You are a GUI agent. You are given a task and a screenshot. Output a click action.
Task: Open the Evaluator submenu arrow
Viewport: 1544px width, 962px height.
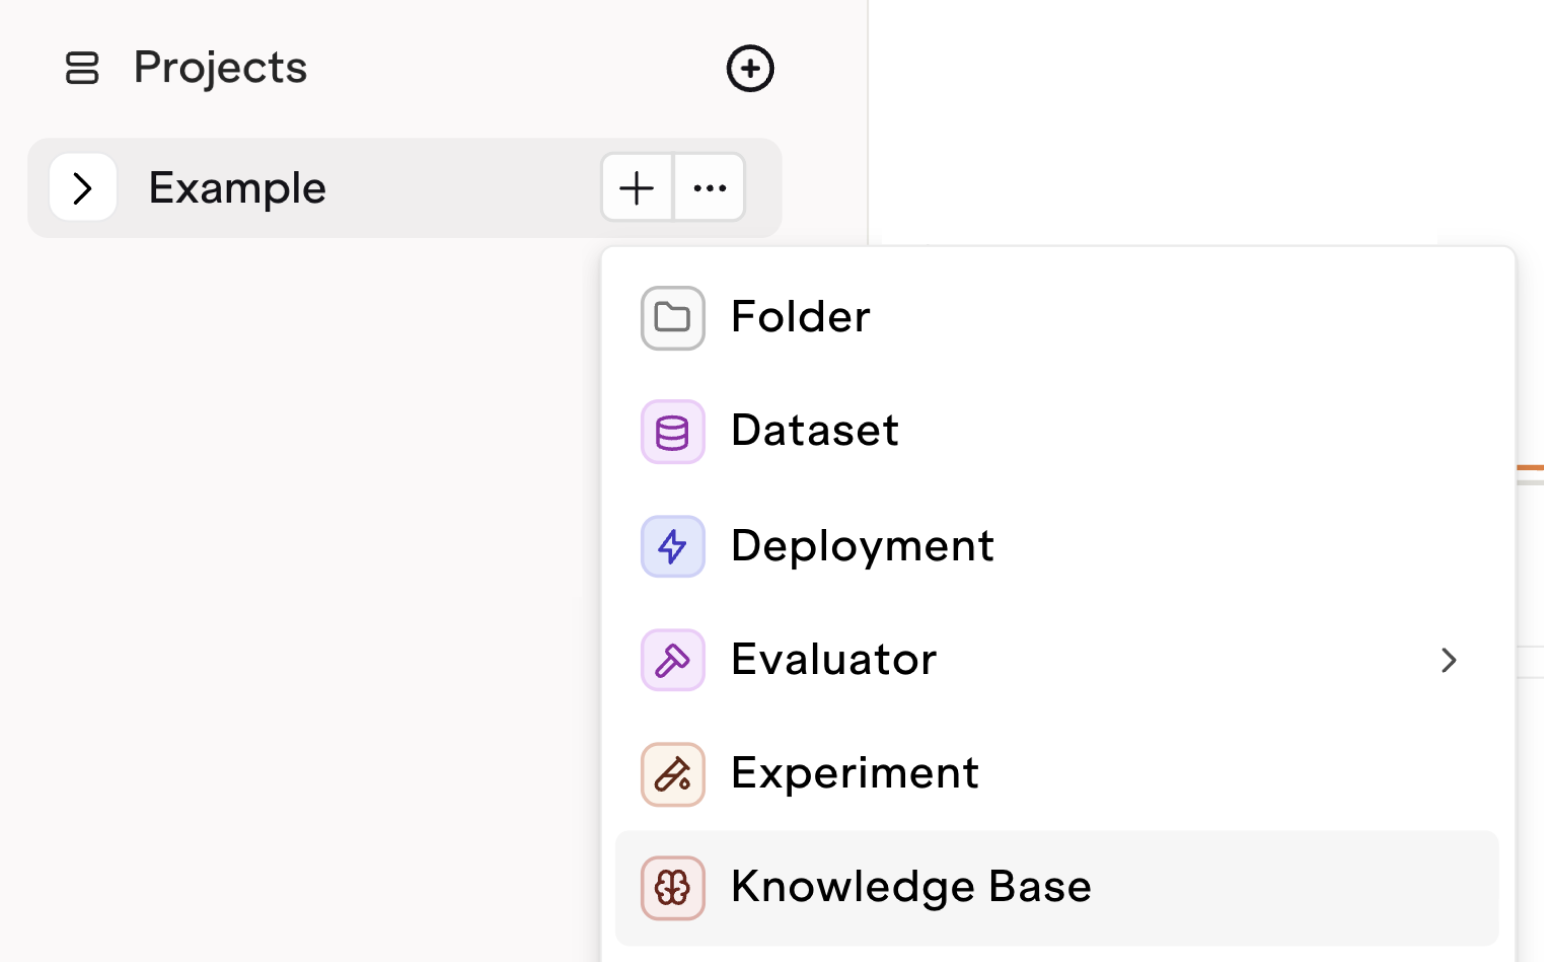tap(1449, 660)
